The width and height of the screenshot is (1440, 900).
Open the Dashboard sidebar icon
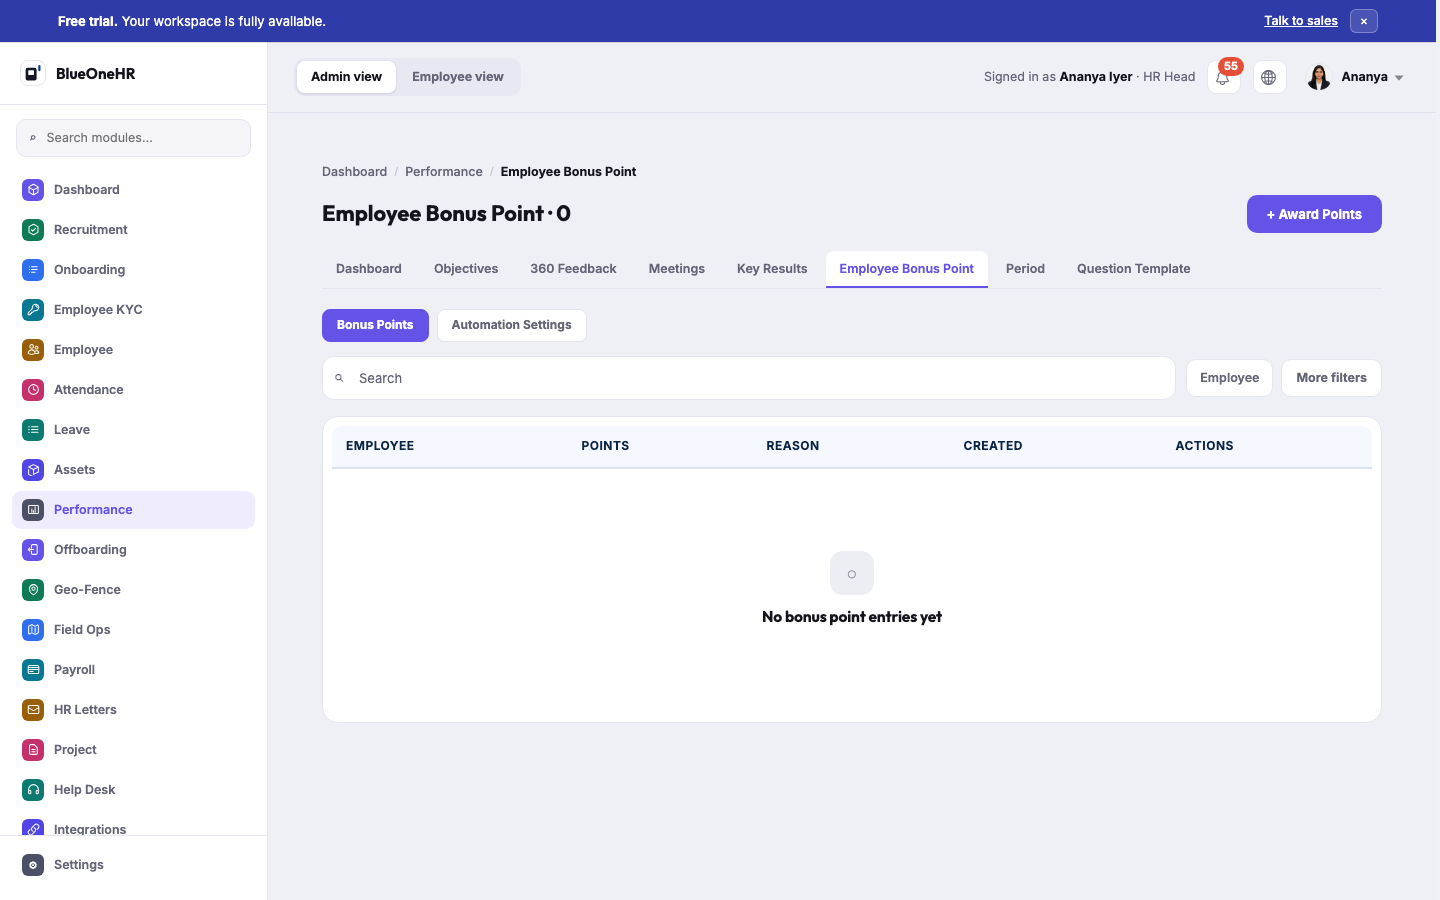33,189
